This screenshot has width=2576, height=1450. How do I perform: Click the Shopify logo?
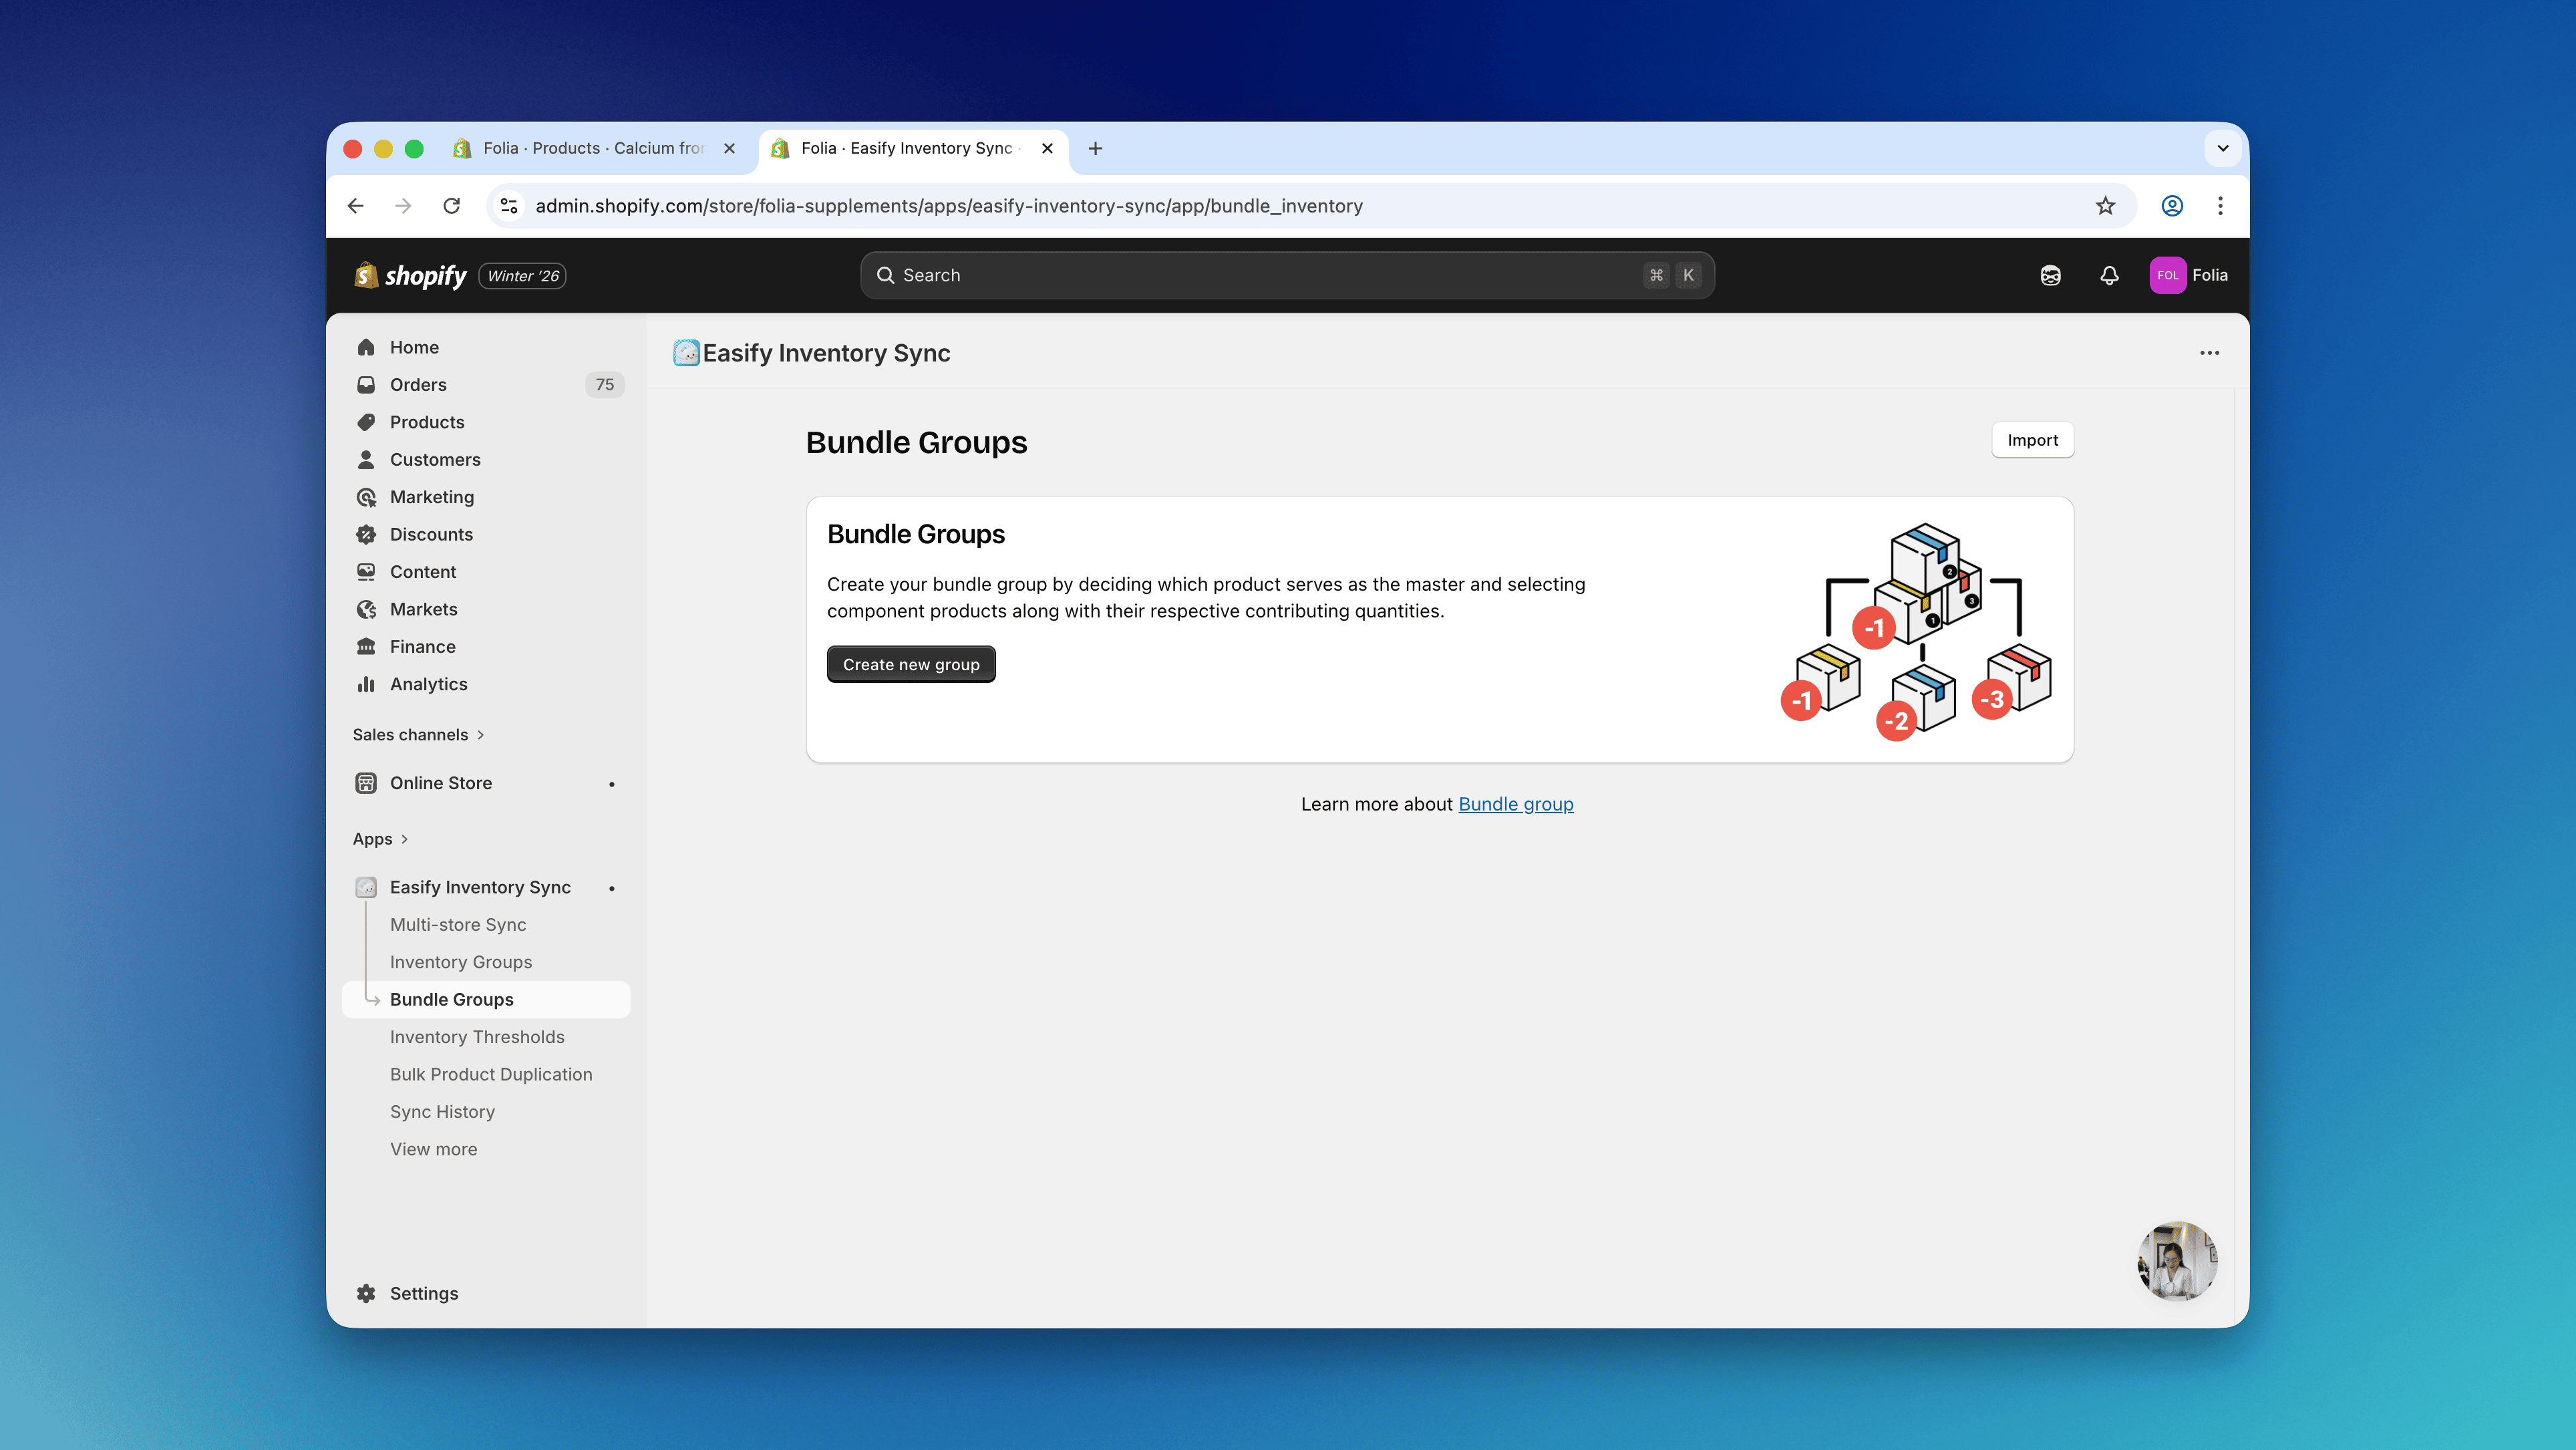[411, 275]
